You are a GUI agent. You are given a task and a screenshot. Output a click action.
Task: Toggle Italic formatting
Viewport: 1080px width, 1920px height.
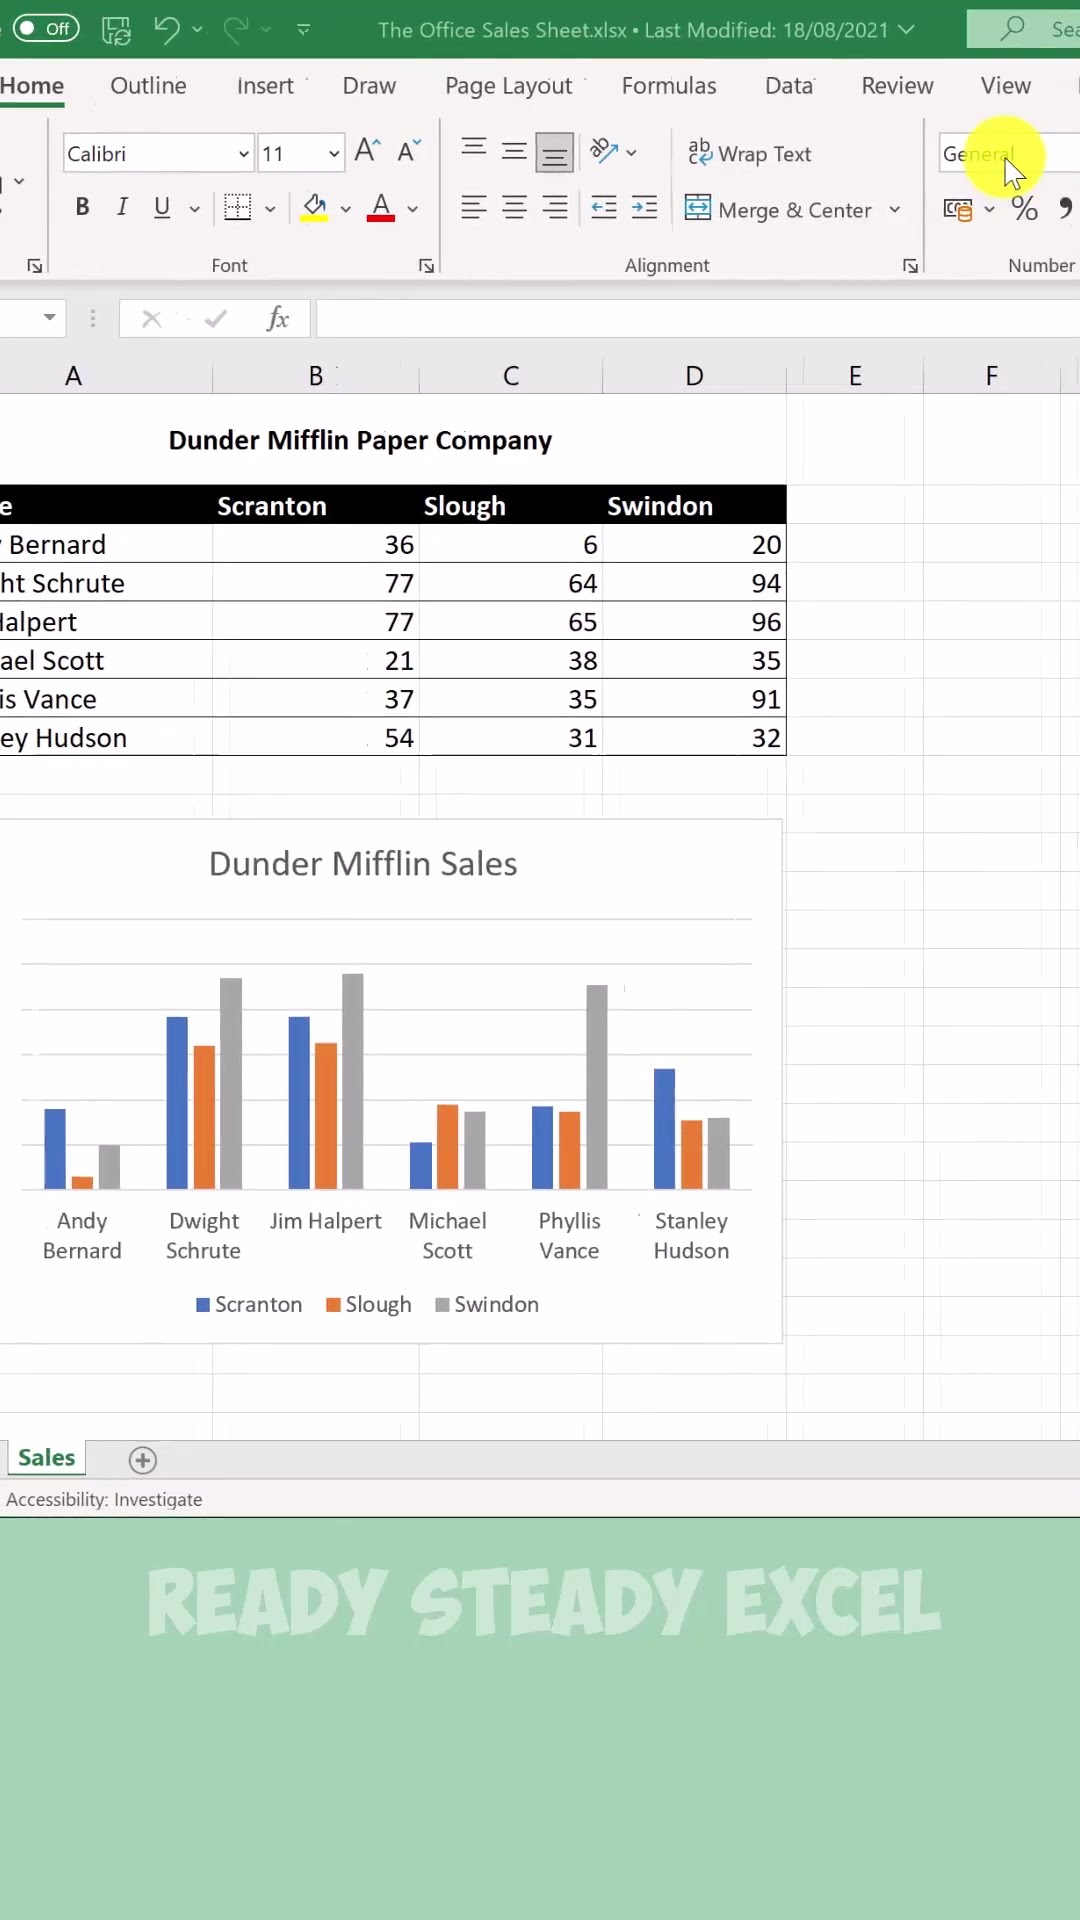(122, 207)
